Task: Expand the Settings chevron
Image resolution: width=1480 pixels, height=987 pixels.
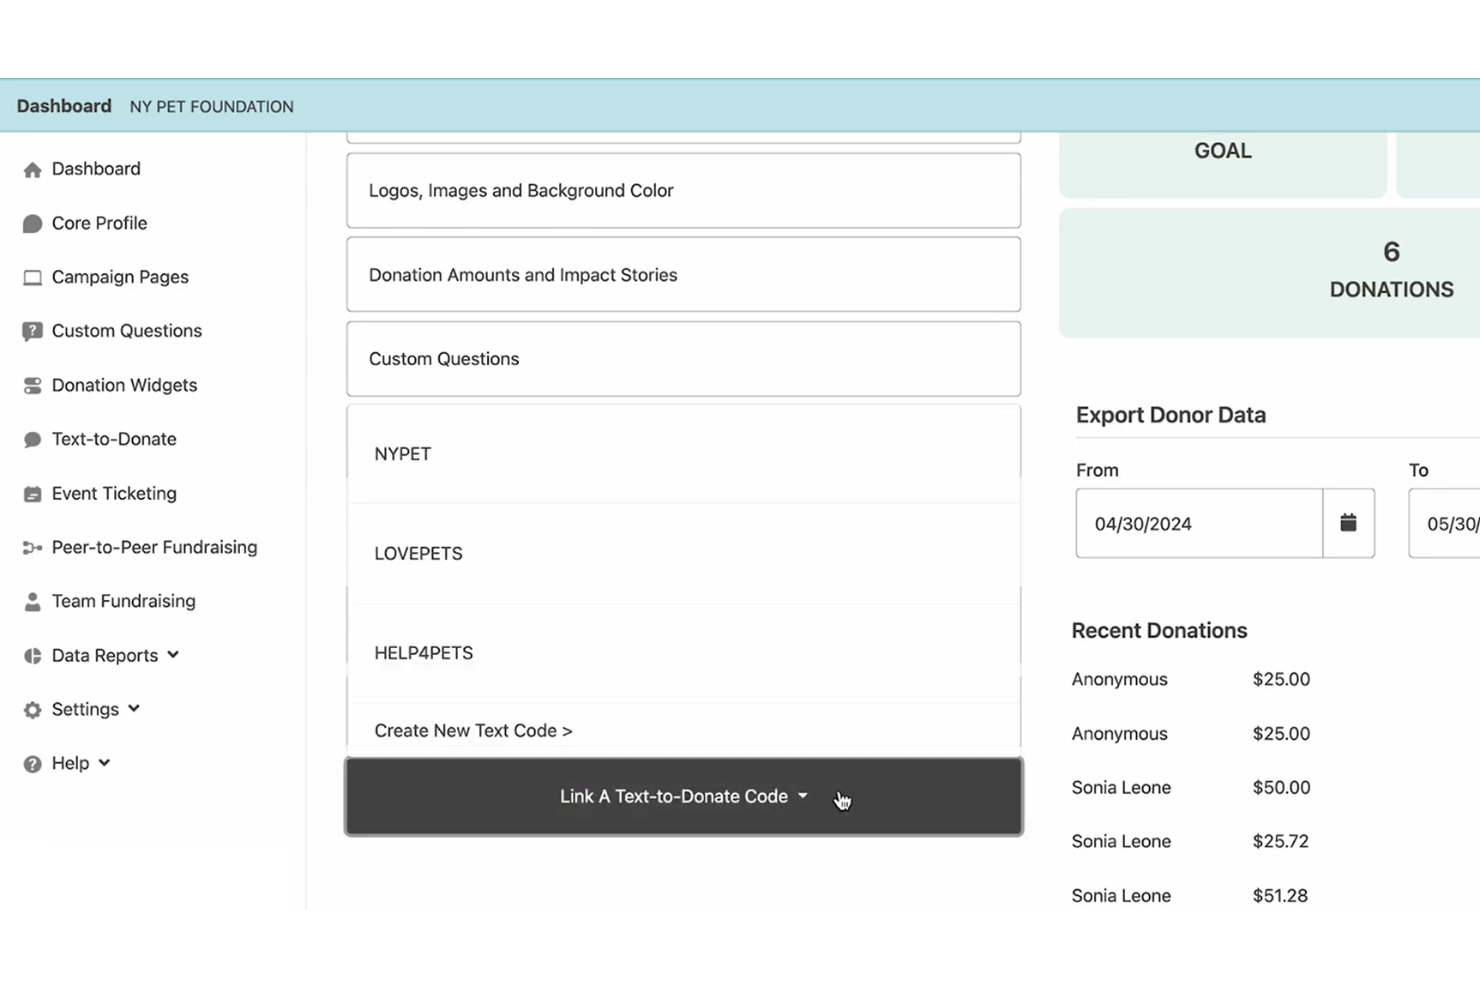Action: click(134, 709)
